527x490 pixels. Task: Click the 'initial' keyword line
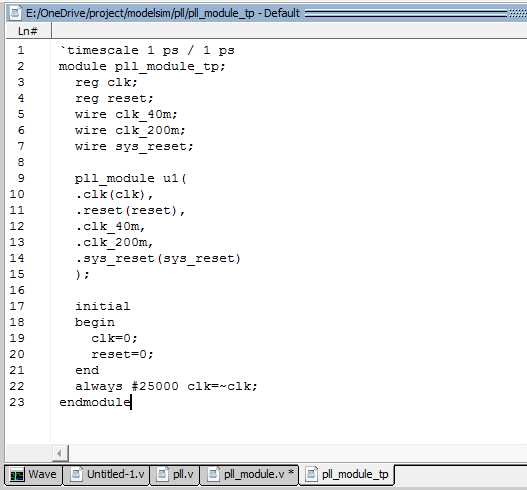point(103,306)
